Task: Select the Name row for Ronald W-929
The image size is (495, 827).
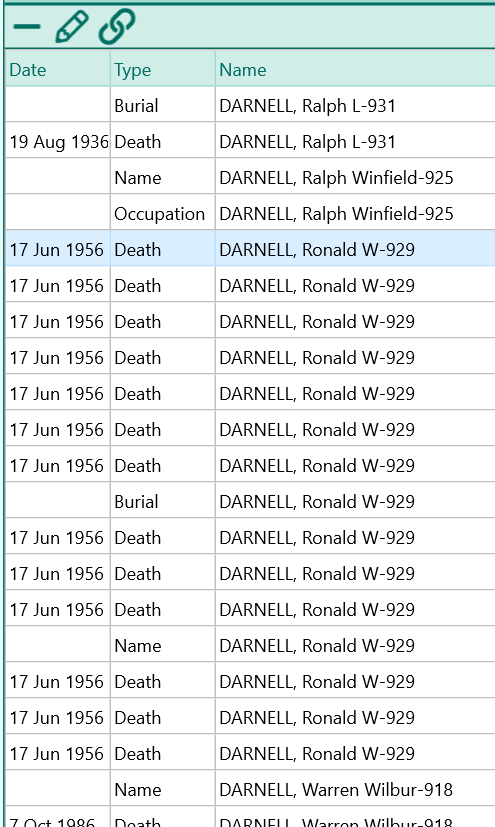Action: click(x=250, y=646)
